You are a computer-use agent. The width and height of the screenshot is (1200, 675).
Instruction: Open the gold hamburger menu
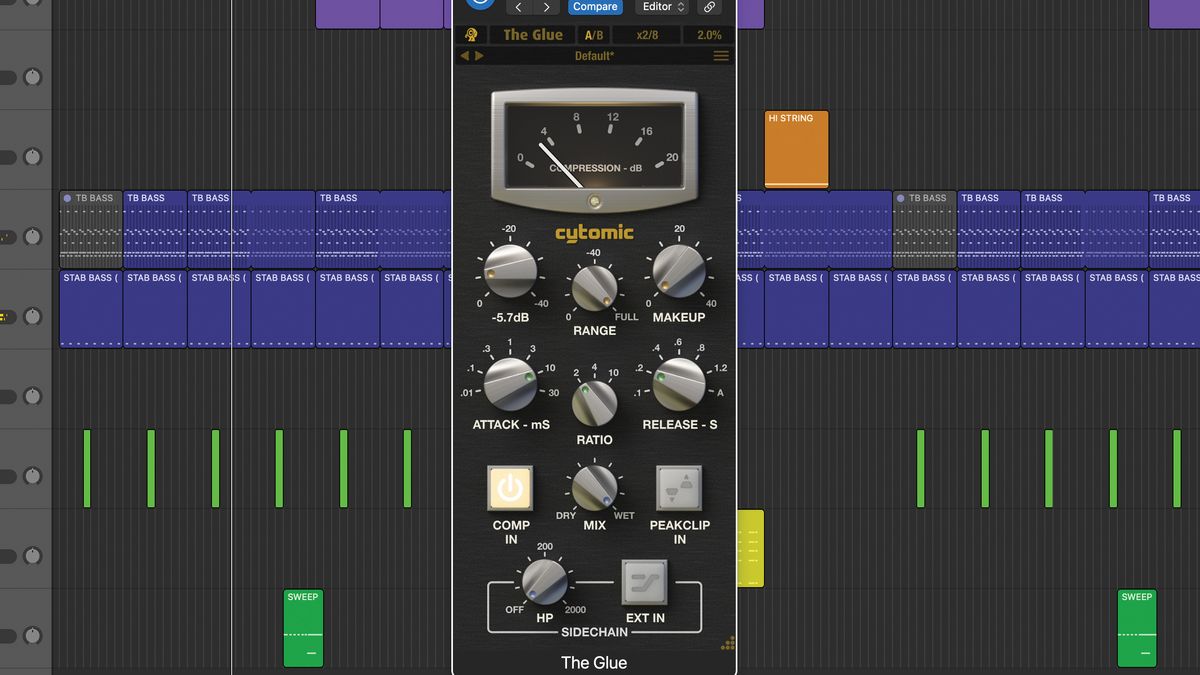[x=721, y=56]
